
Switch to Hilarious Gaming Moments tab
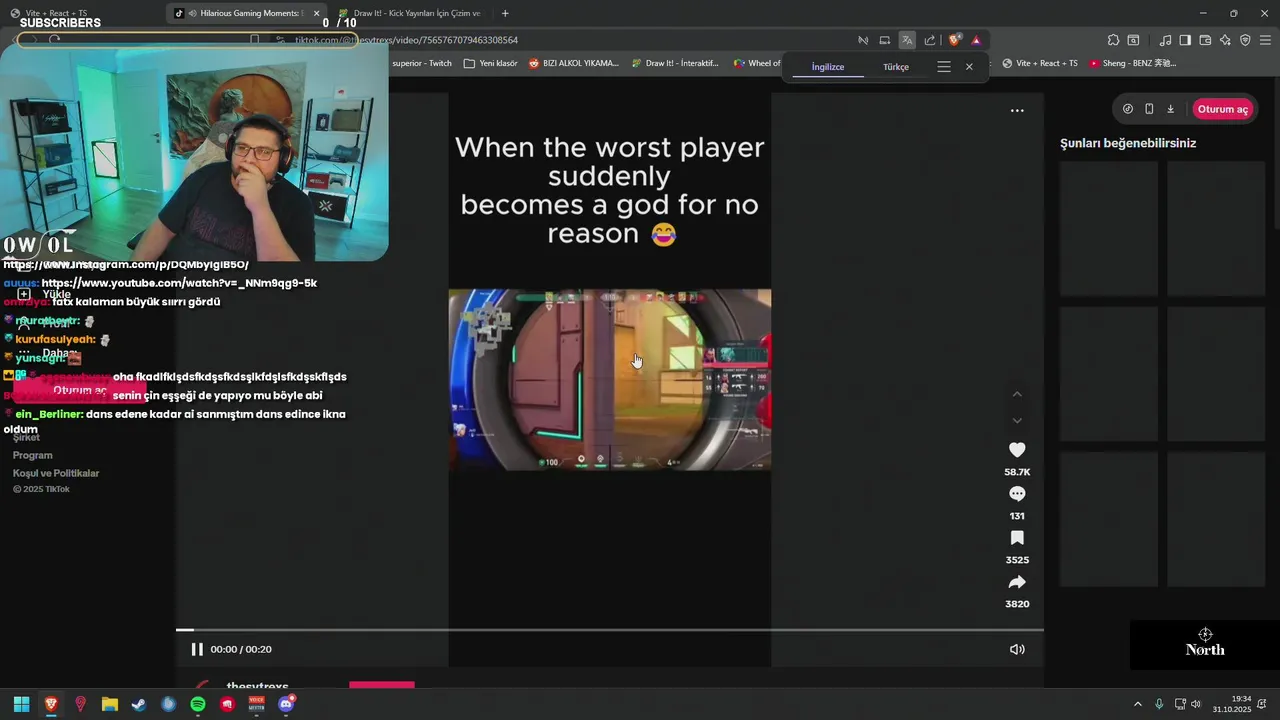[x=249, y=13]
